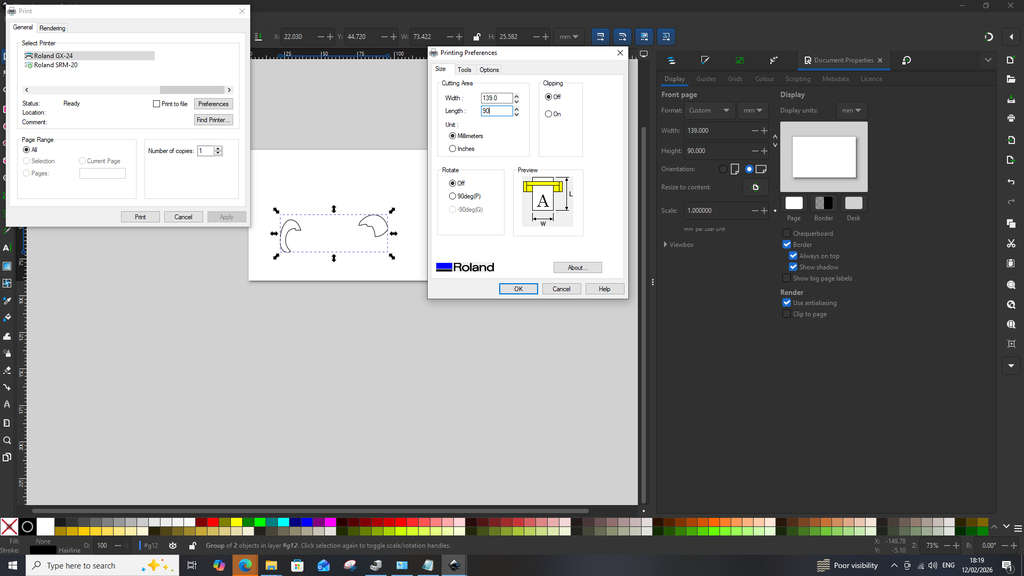Toggle layer visibility eye in status bar
The width and height of the screenshot is (1024, 576).
coord(172,545)
